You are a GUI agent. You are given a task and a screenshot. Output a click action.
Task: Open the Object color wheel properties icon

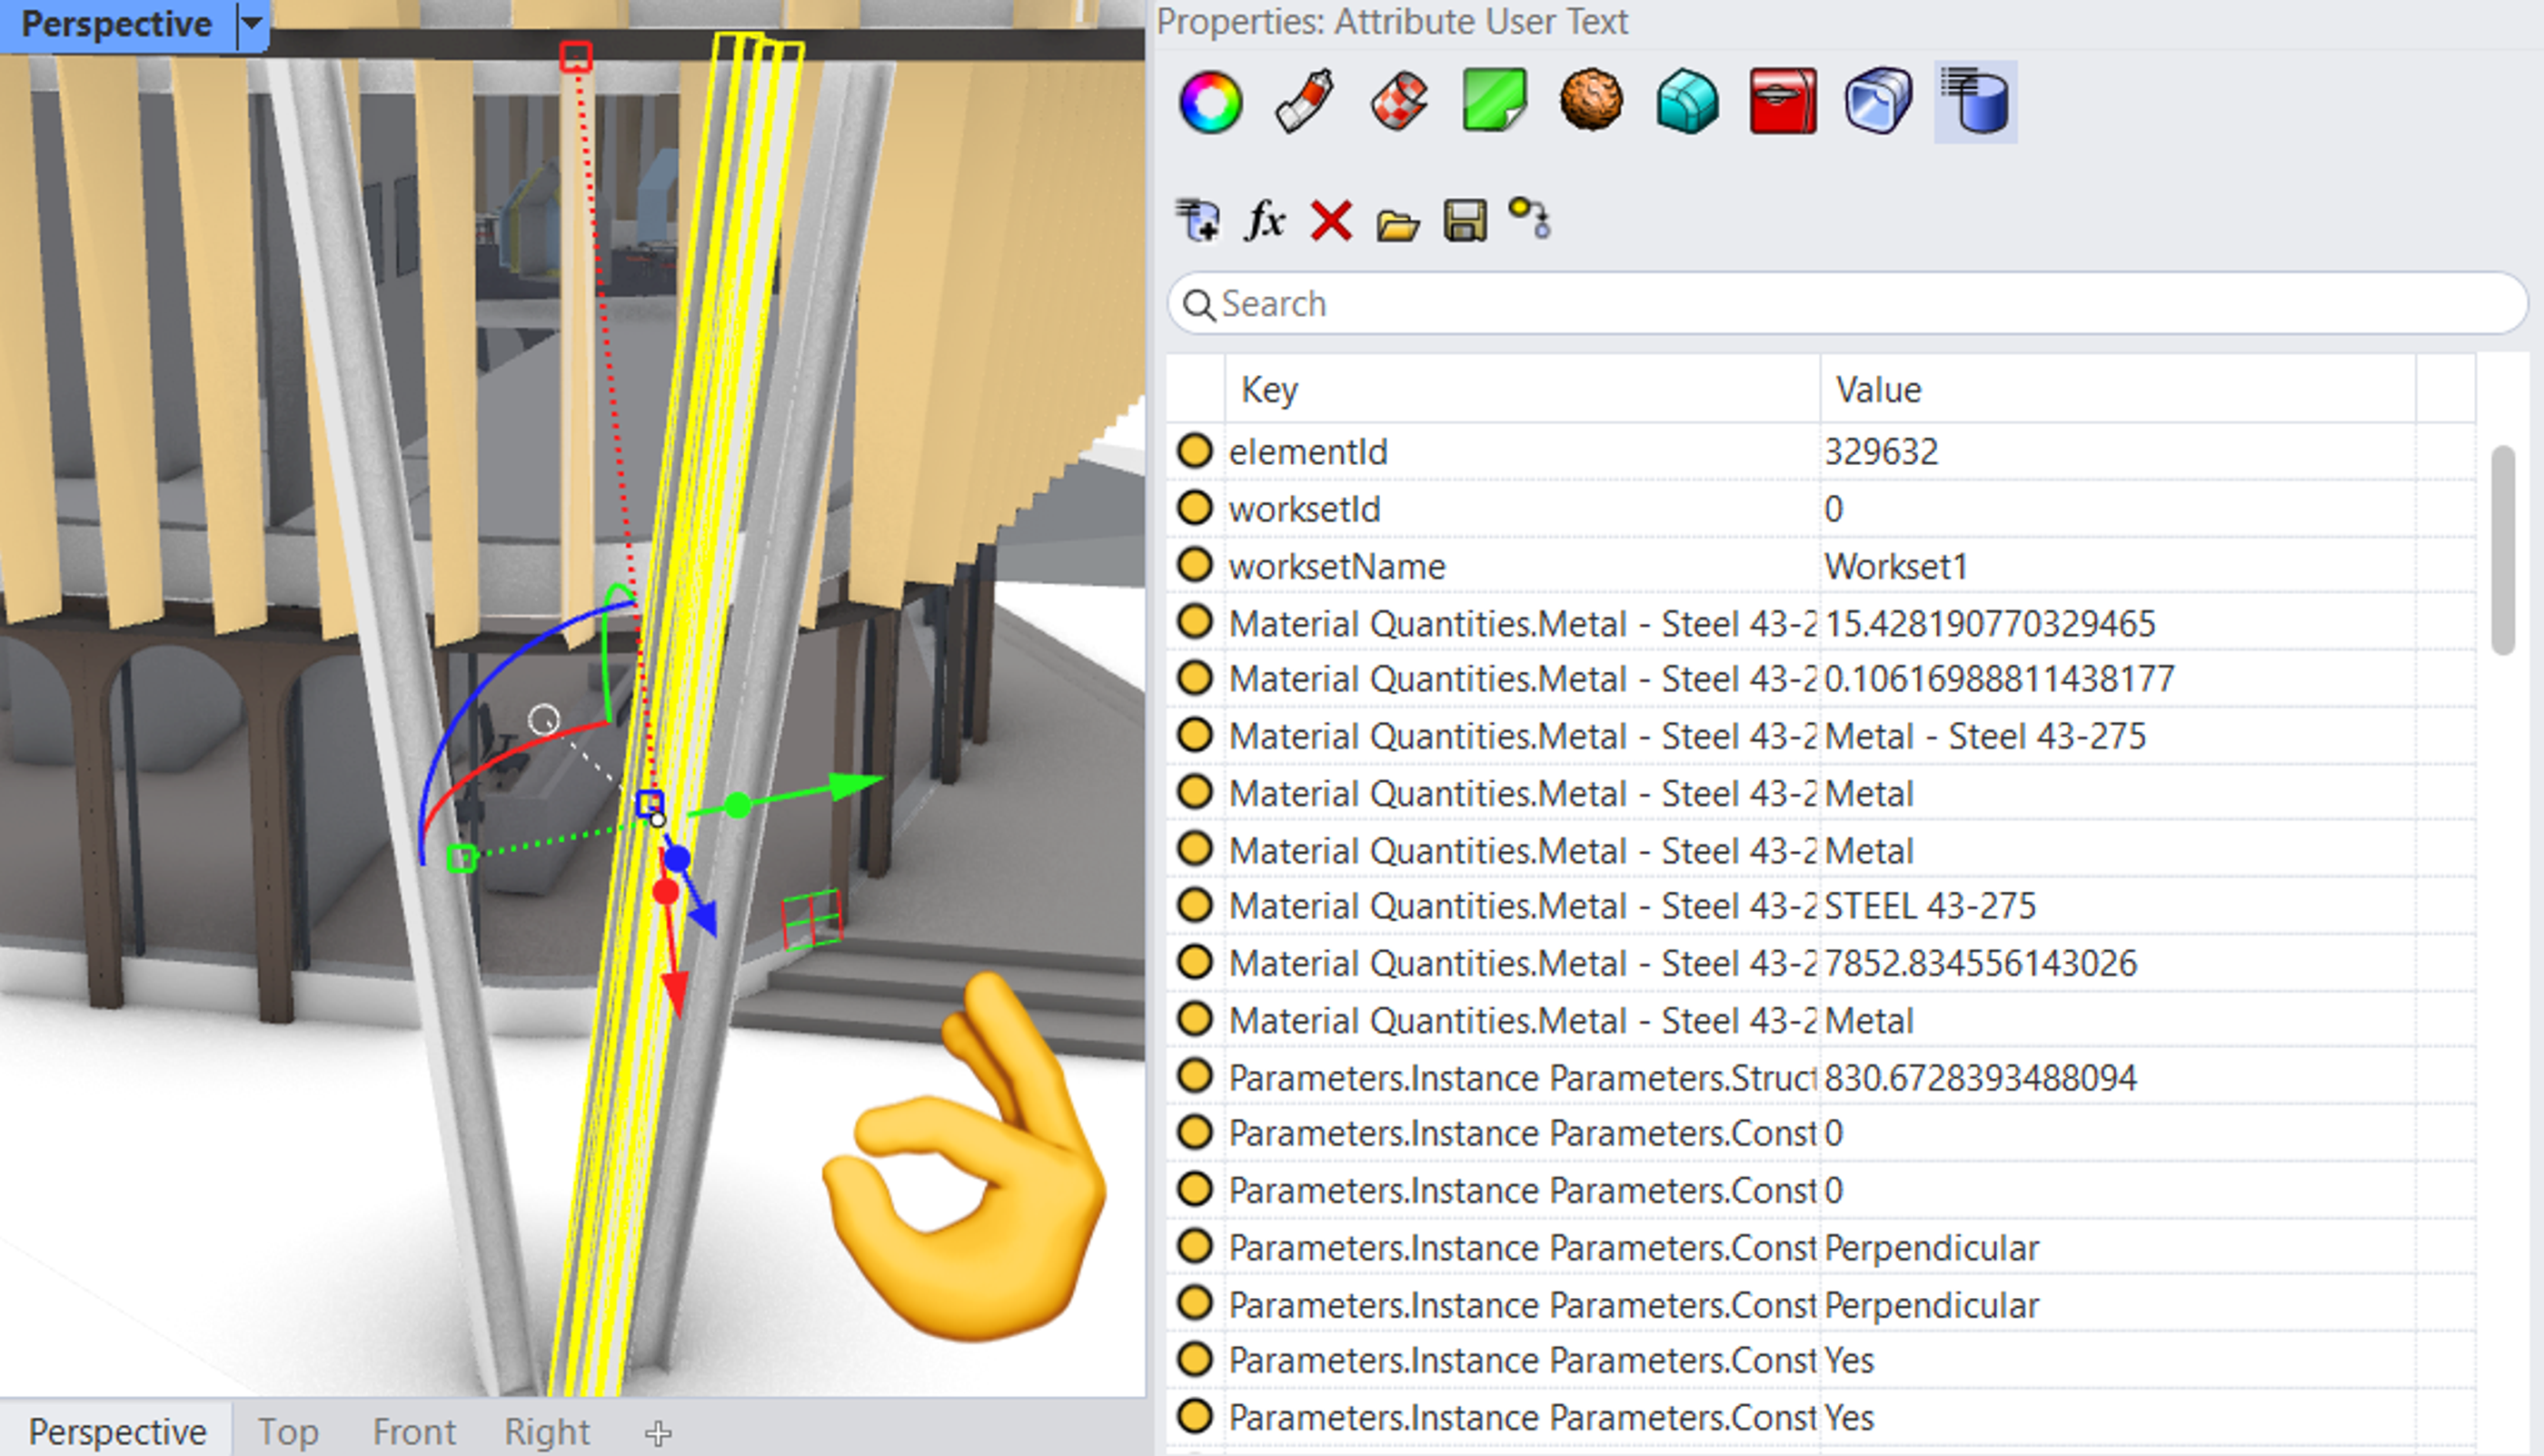pyautogui.click(x=1210, y=102)
